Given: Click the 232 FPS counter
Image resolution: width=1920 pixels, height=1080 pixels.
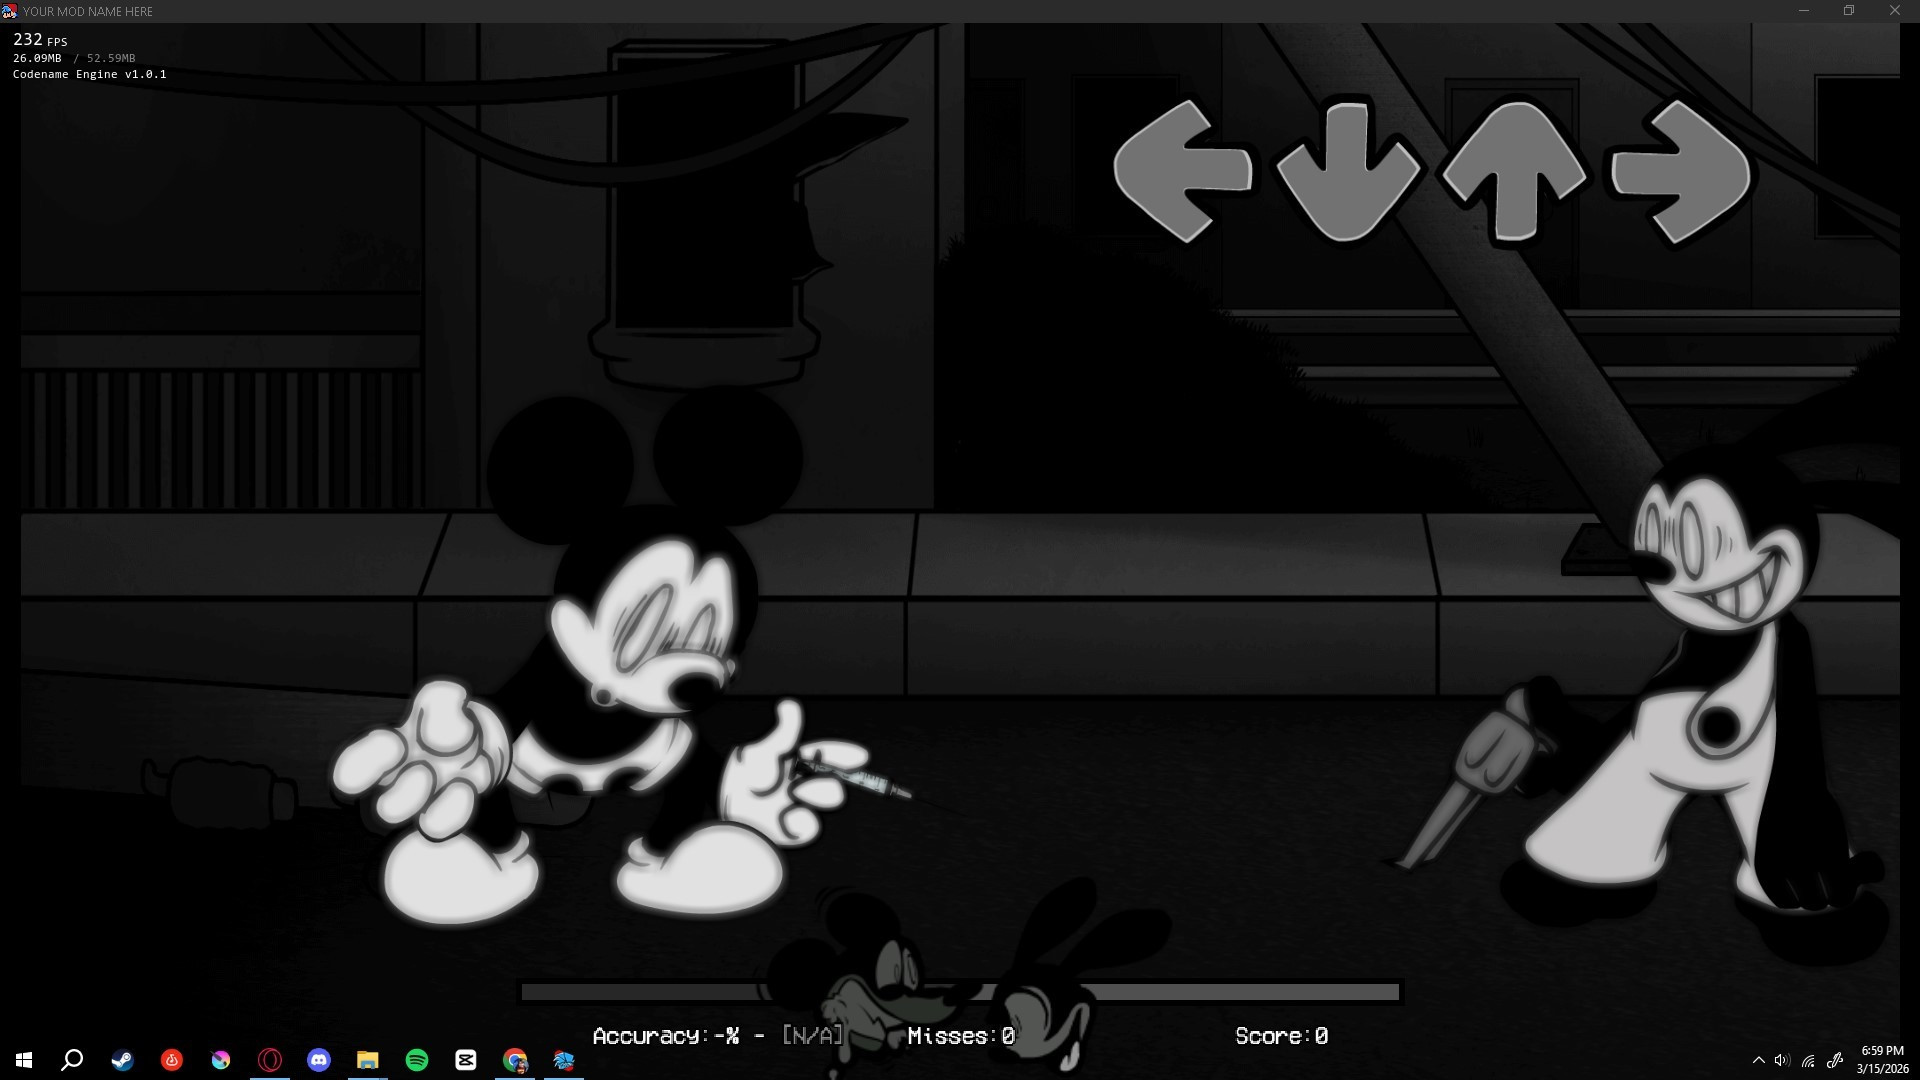Looking at the screenshot, I should (x=40, y=40).
